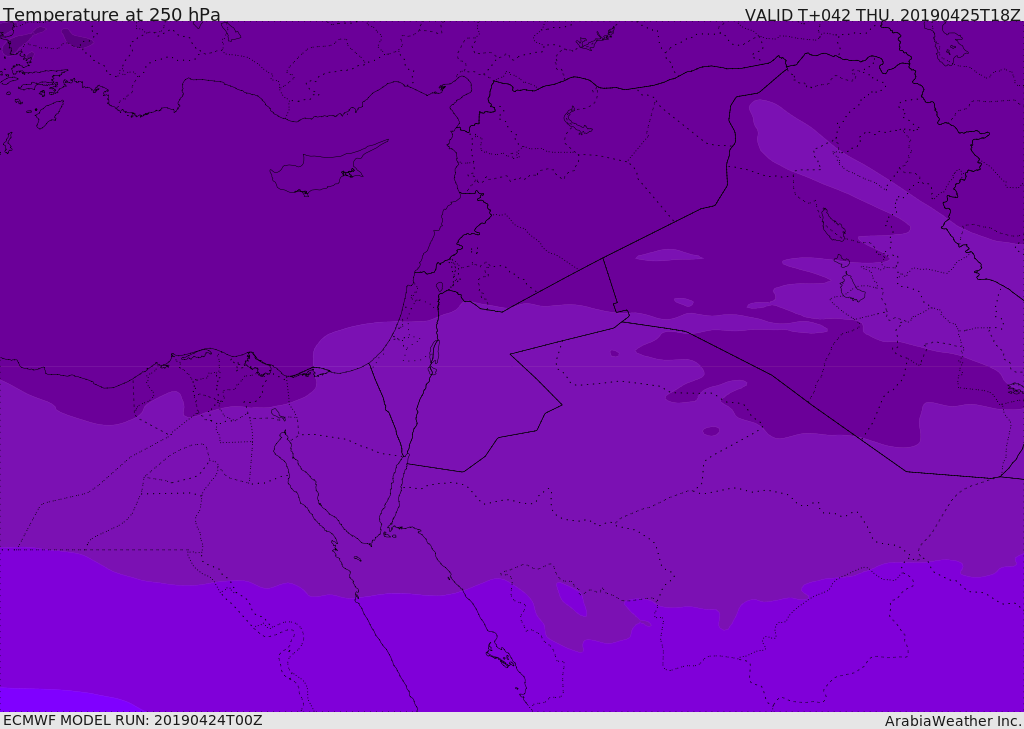Image resolution: width=1024 pixels, height=729 pixels.
Task: Click the 'ECMWF MODEL RUN: 20190424T00Z' footer text
Action: tap(133, 720)
